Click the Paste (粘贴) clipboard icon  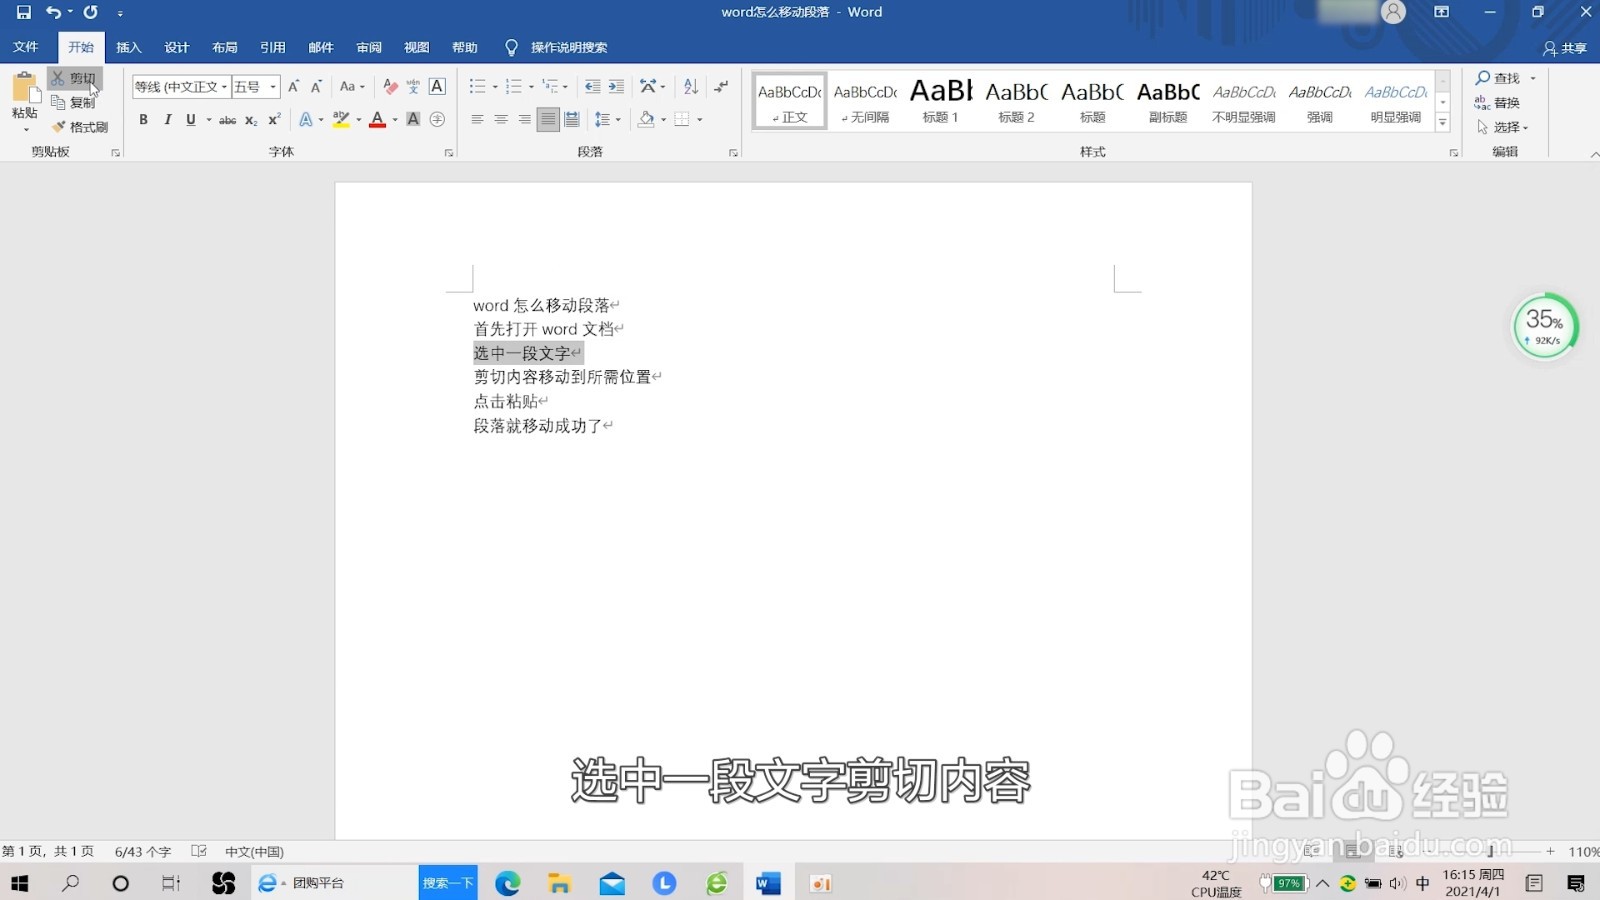(25, 87)
